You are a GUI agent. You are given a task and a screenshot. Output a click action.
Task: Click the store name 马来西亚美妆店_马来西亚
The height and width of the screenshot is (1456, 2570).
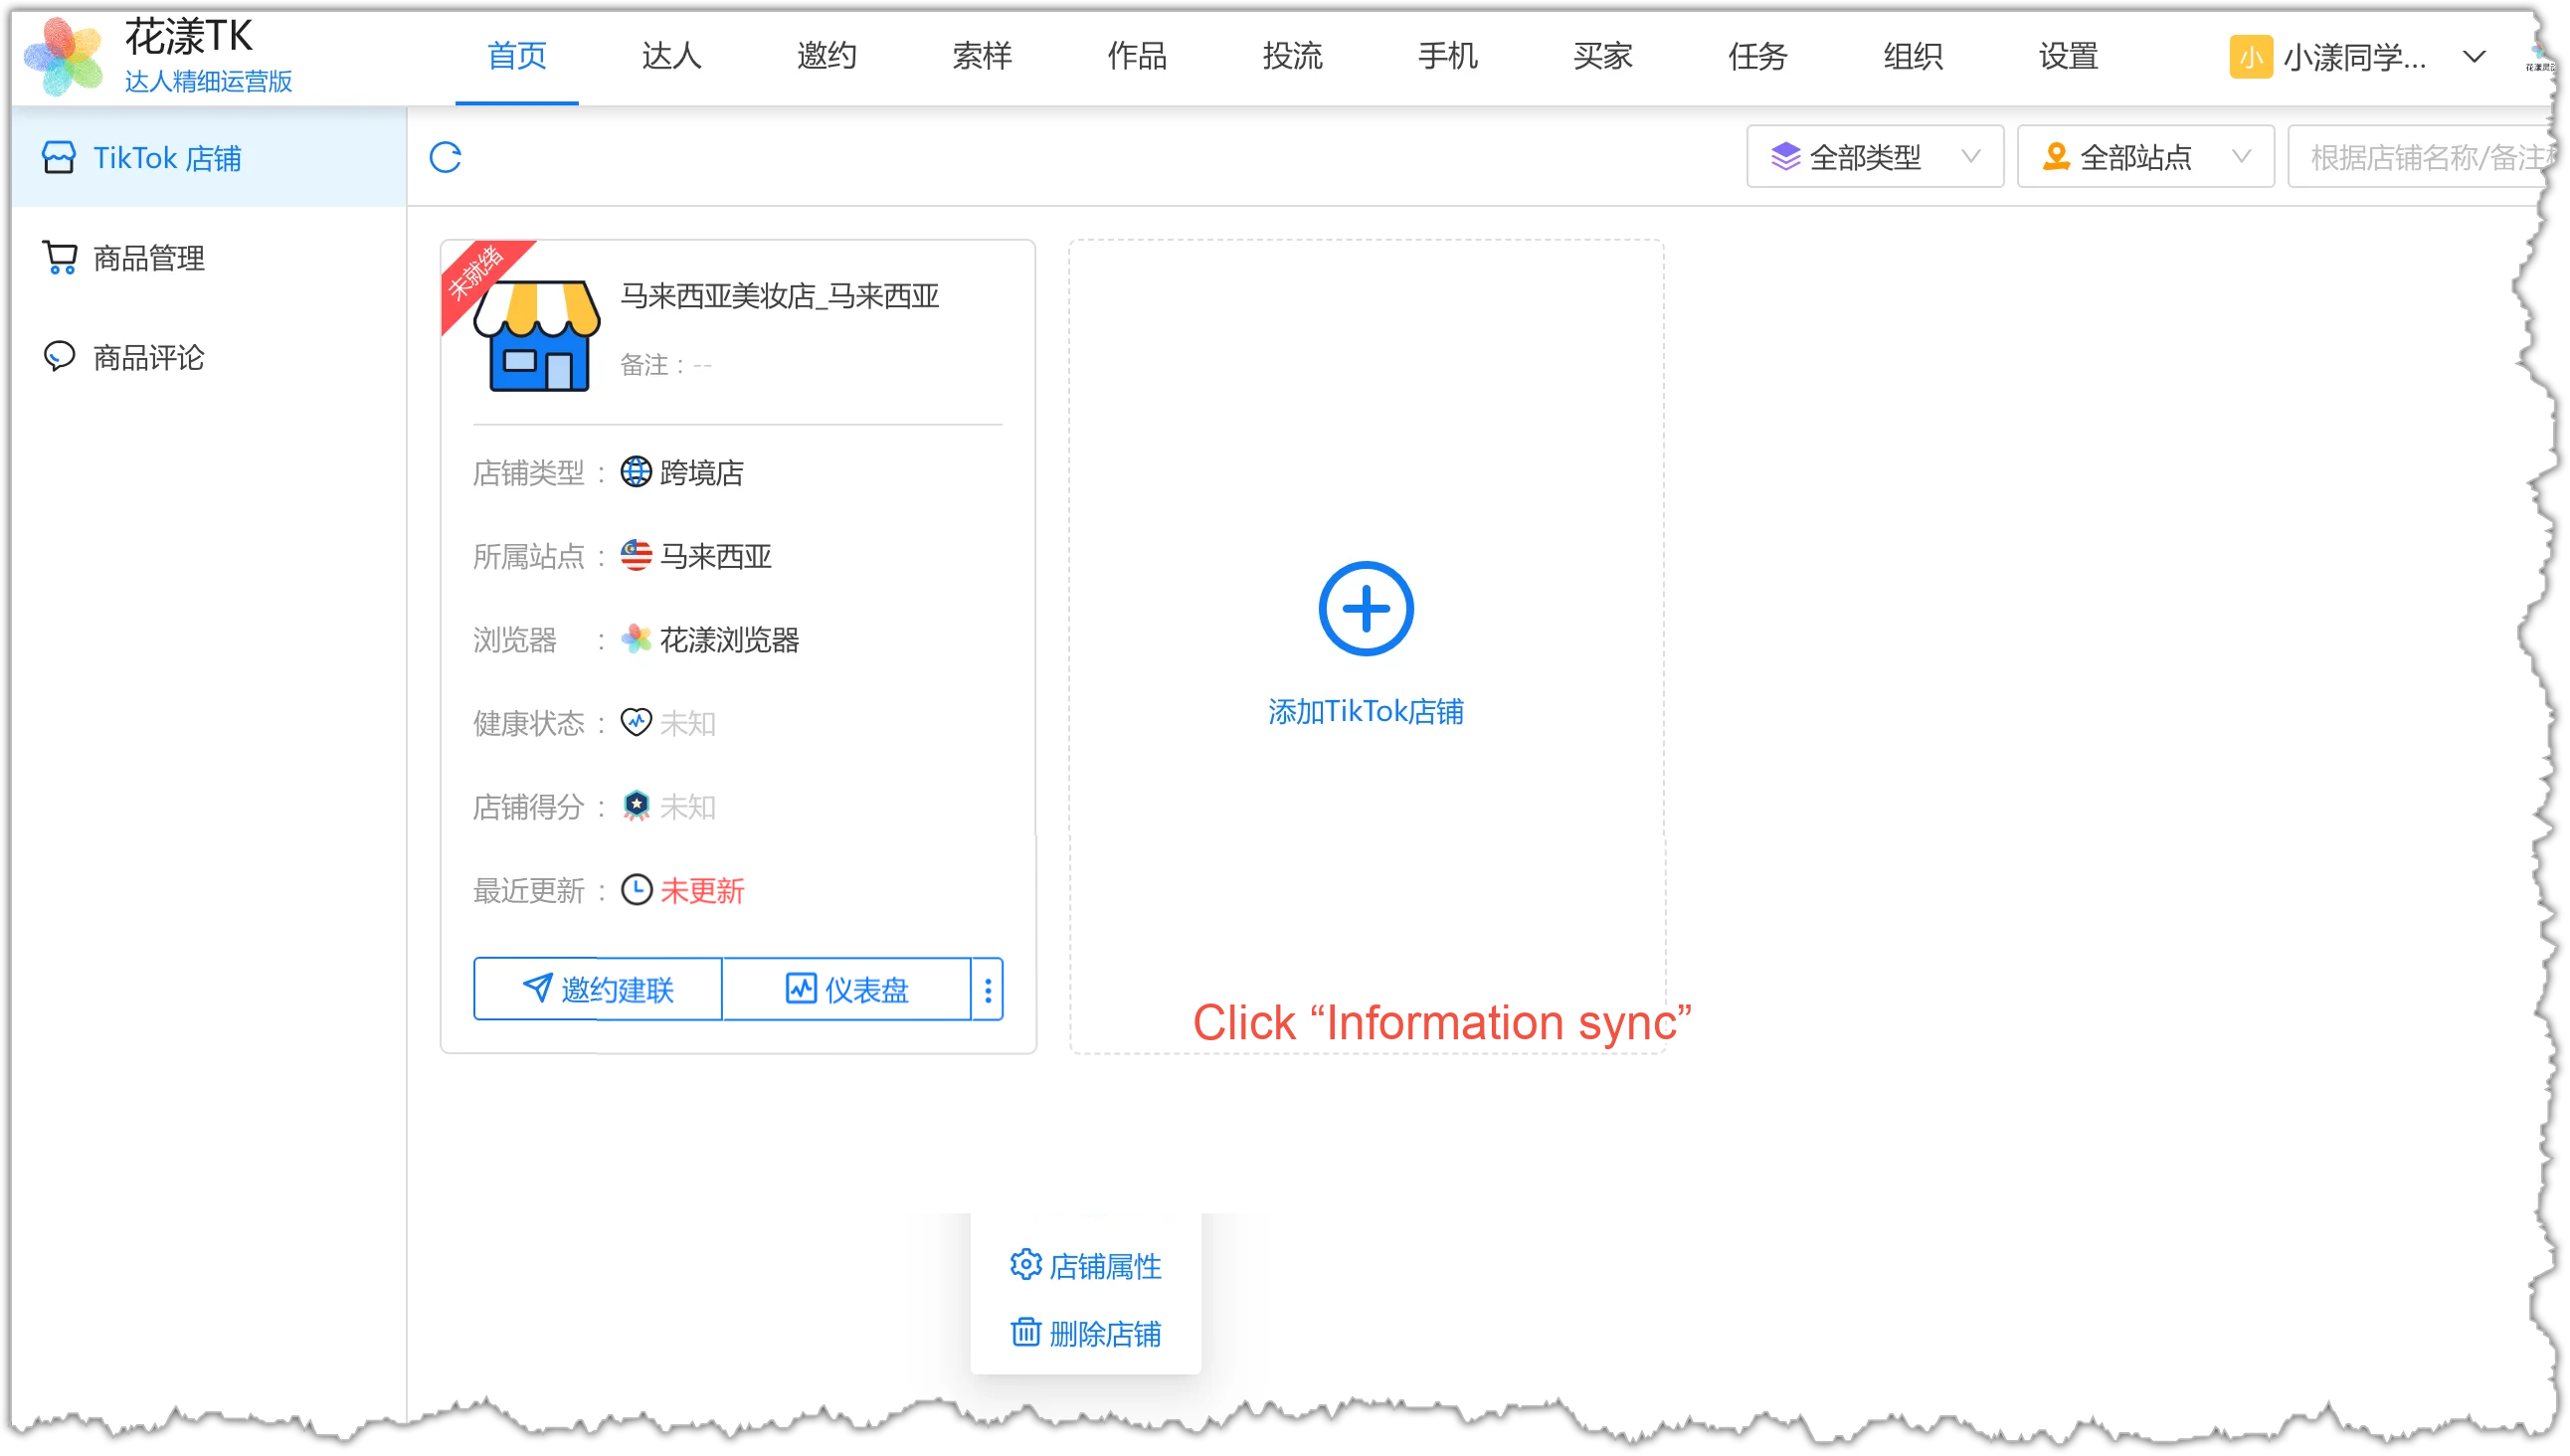point(779,296)
